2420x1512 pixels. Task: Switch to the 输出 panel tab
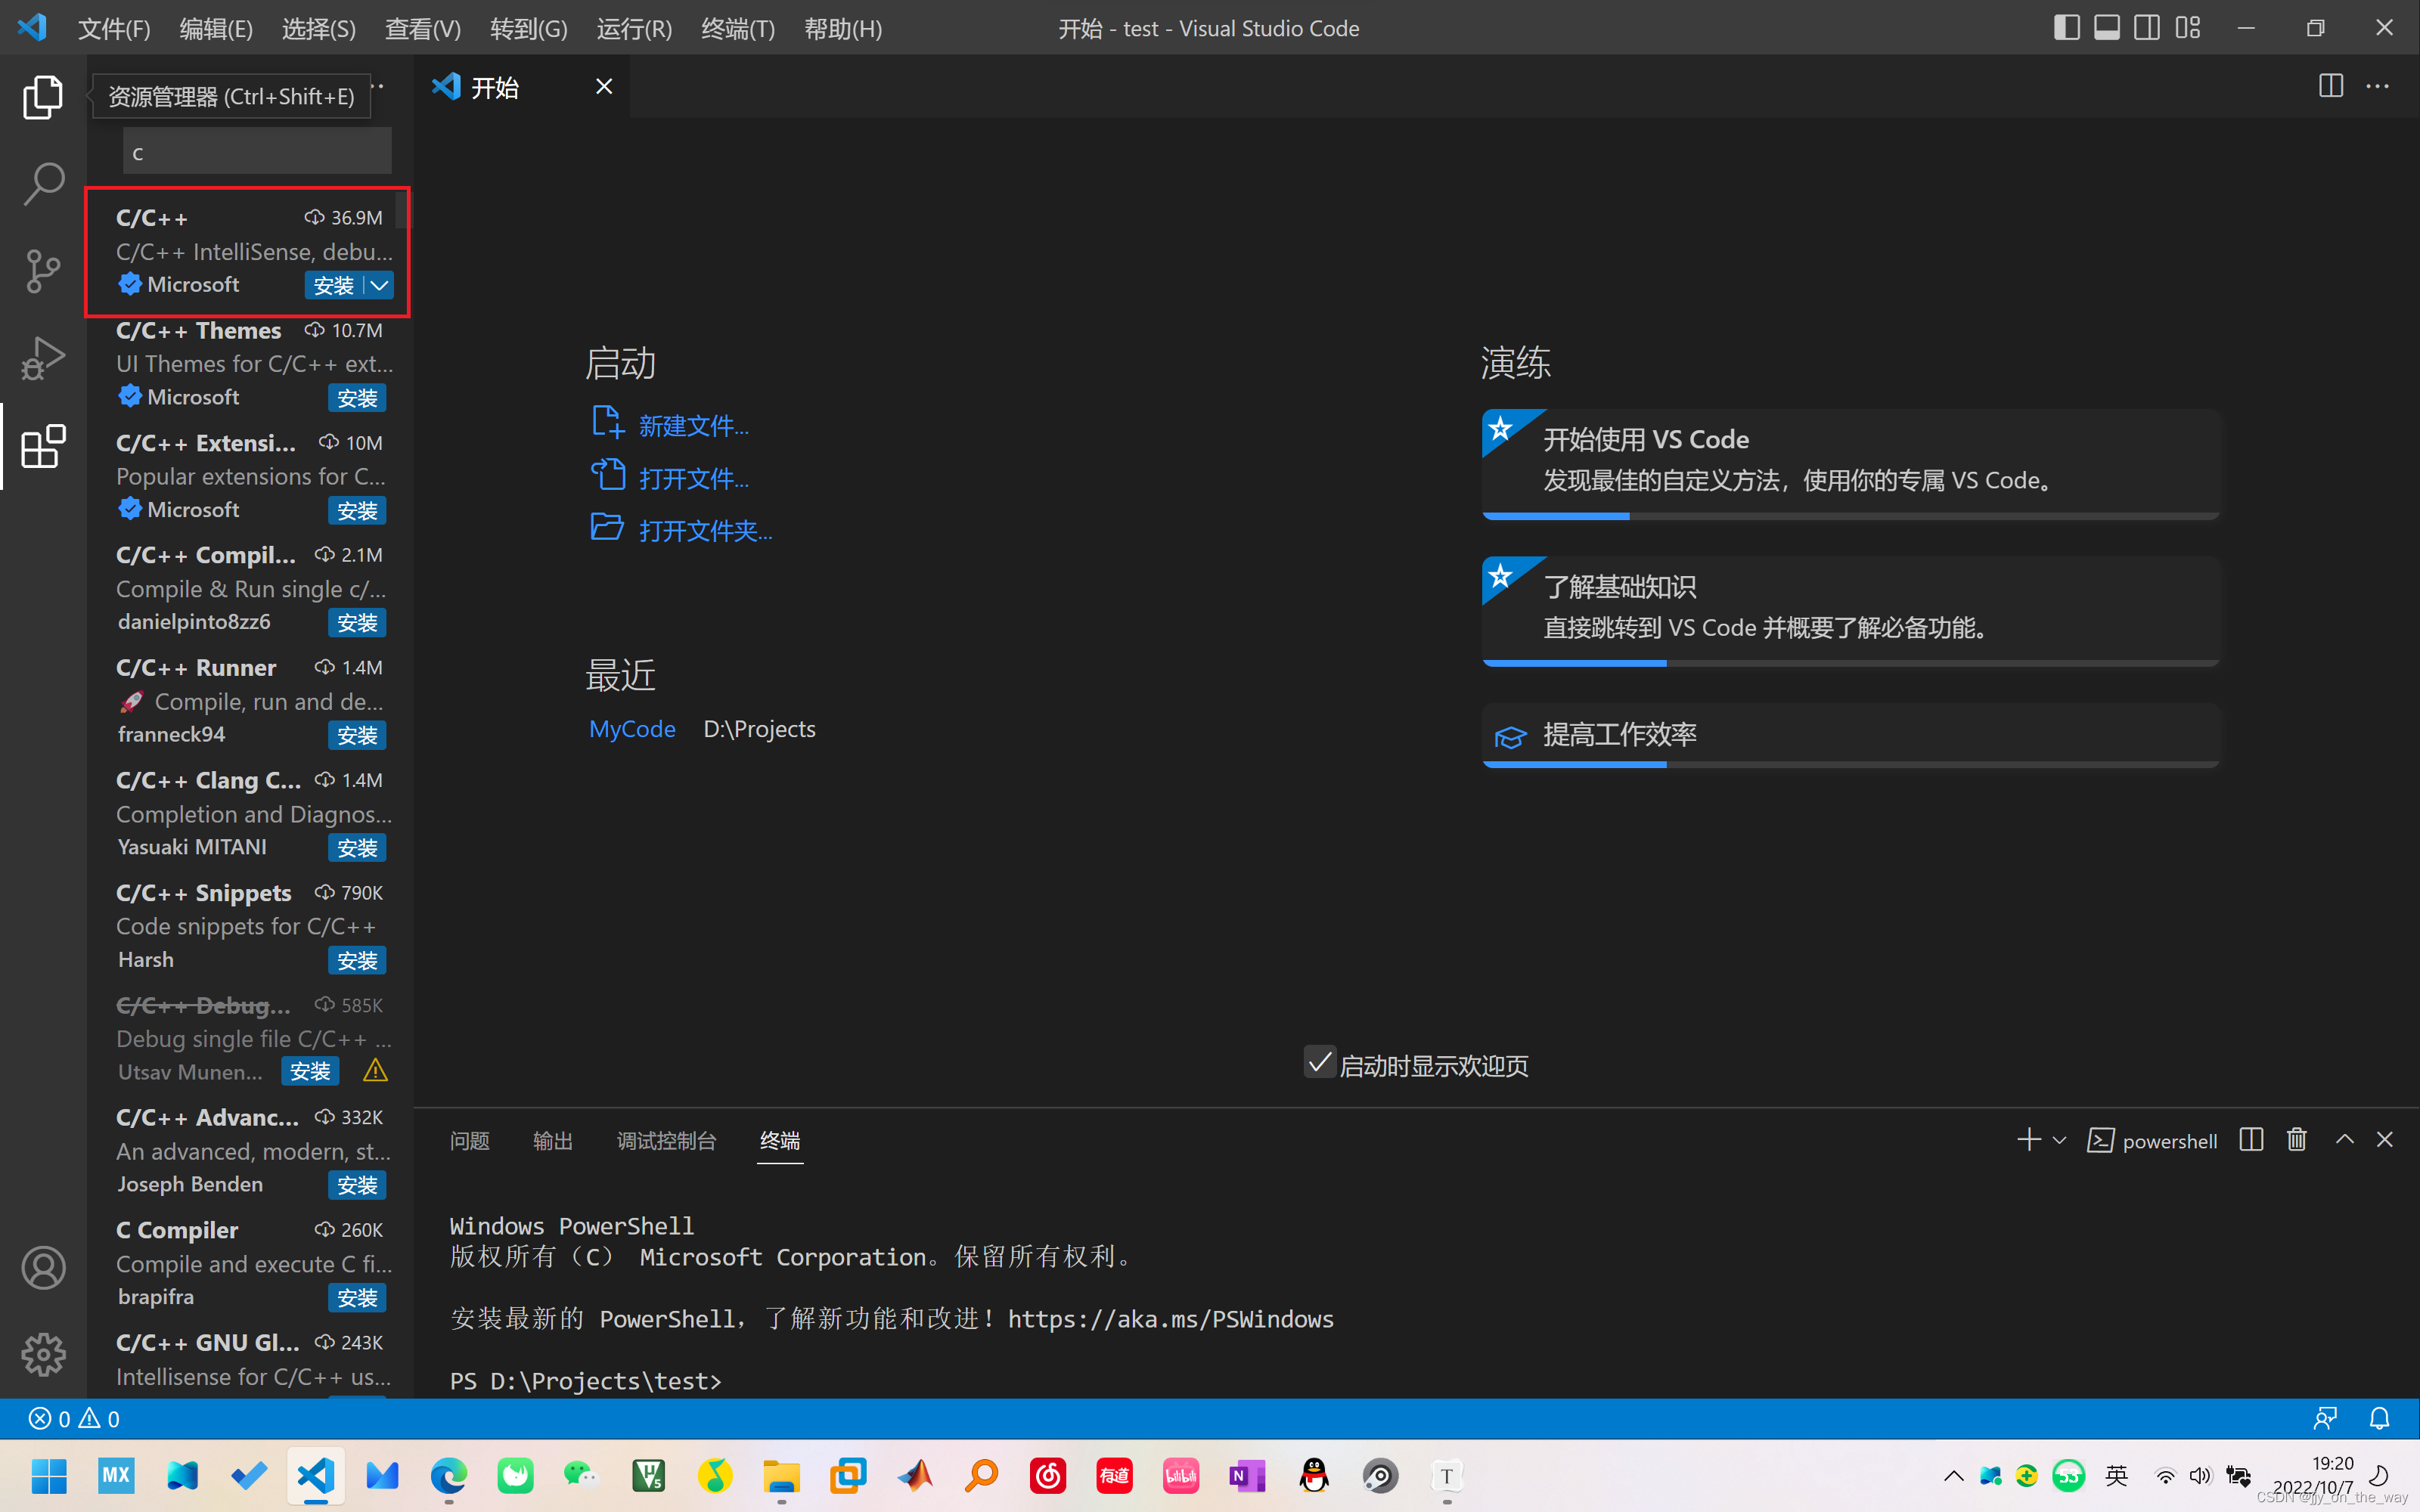[552, 1140]
